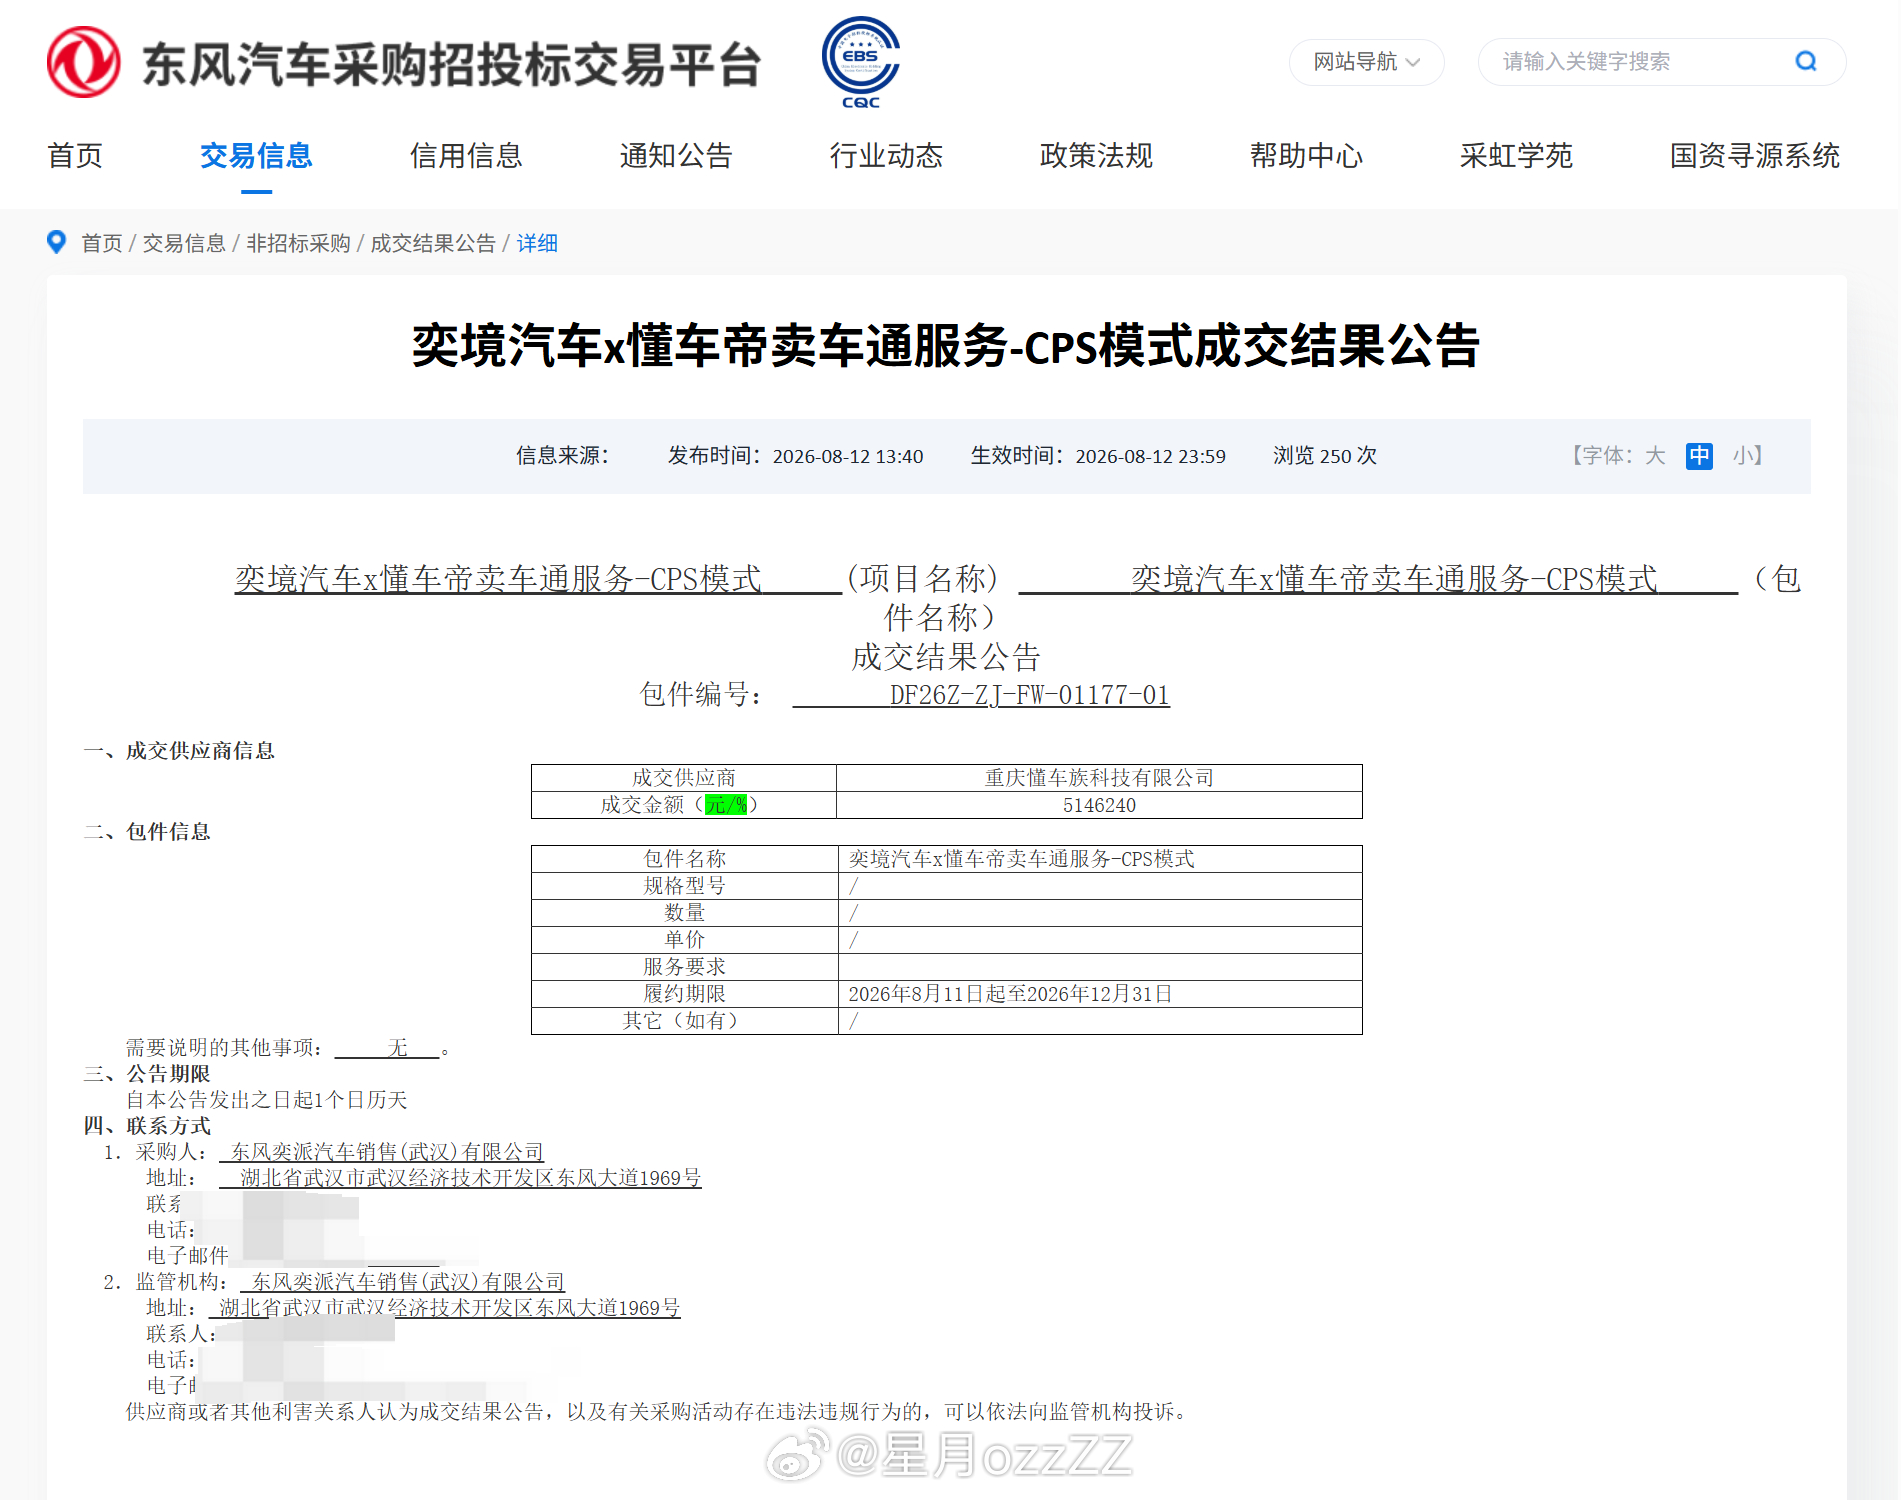Open 国资寻源系统 navigation tab
The image size is (1901, 1500).
tap(1755, 156)
